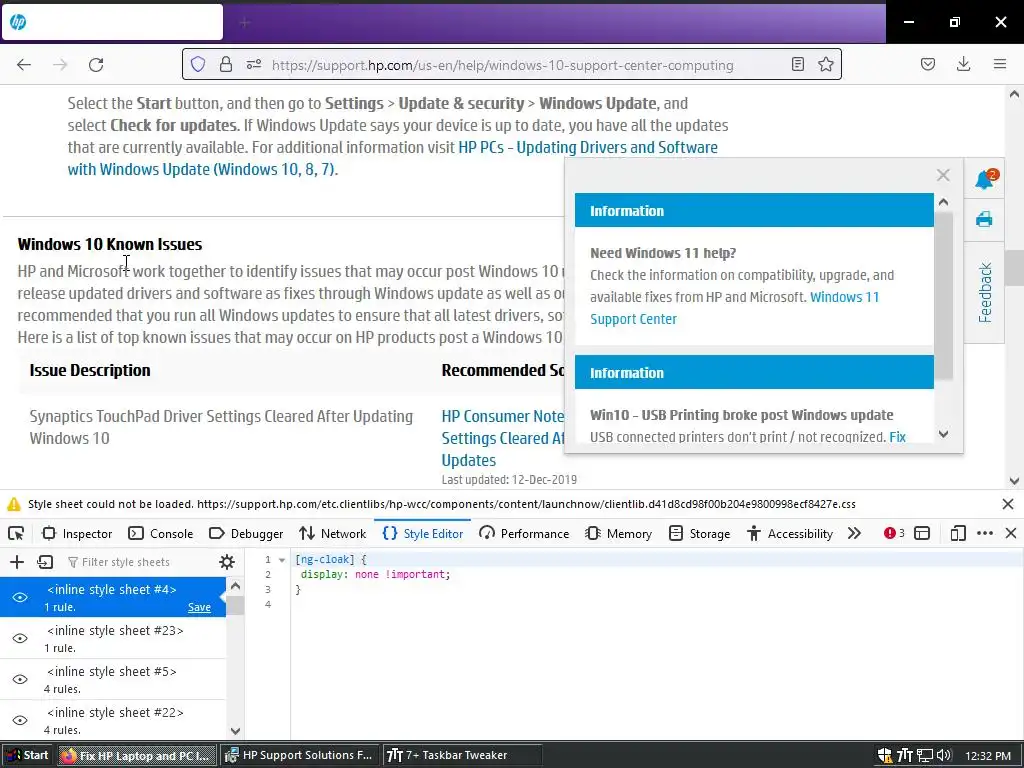
Task: Bookmark this page with the star icon
Action: 825,64
